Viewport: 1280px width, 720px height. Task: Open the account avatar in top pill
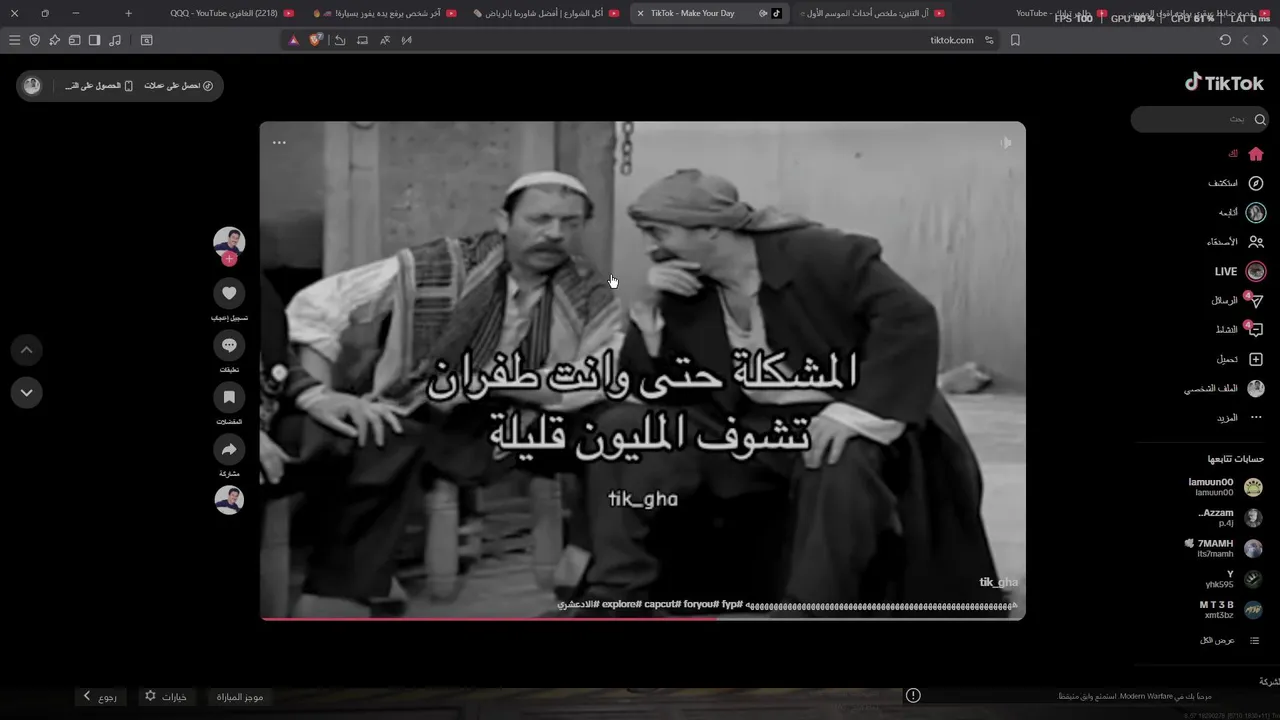point(32,86)
